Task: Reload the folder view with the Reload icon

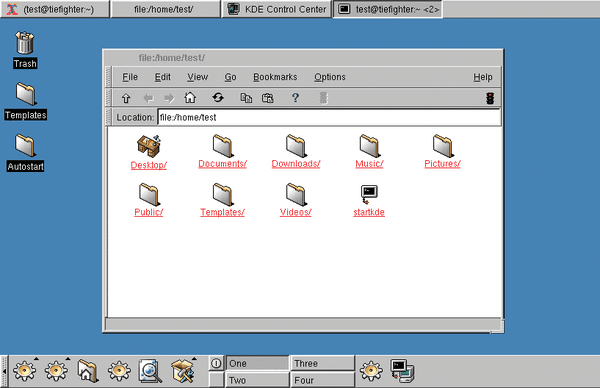Action: (x=218, y=98)
